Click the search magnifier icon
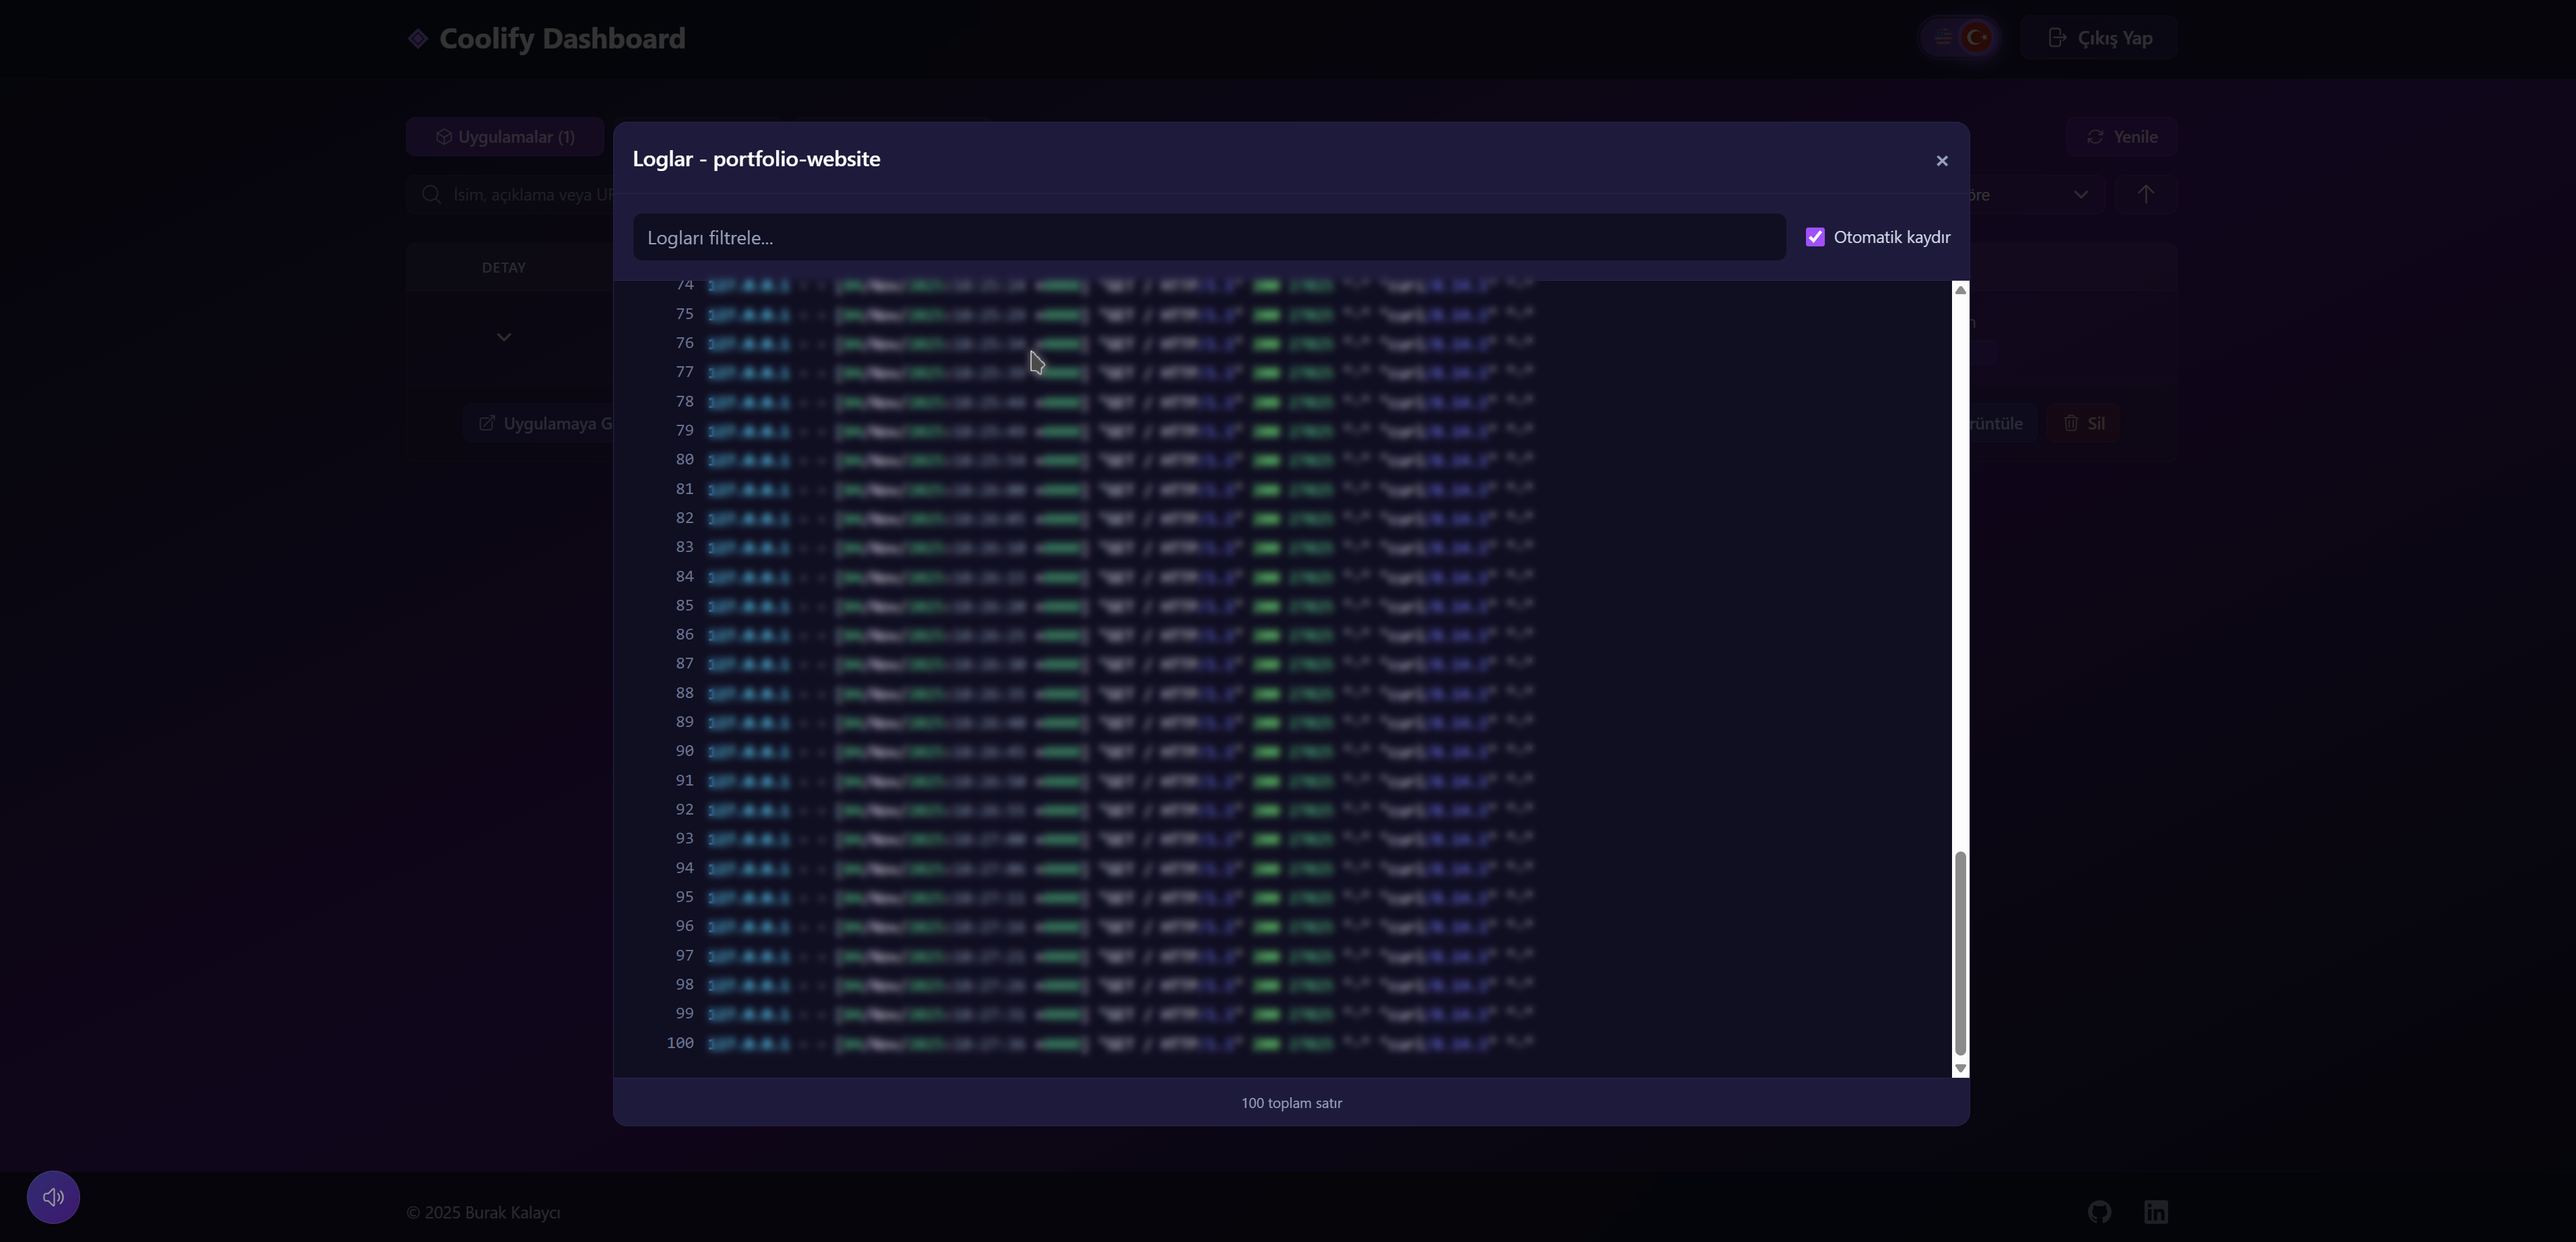This screenshot has width=2576, height=1242. [431, 195]
